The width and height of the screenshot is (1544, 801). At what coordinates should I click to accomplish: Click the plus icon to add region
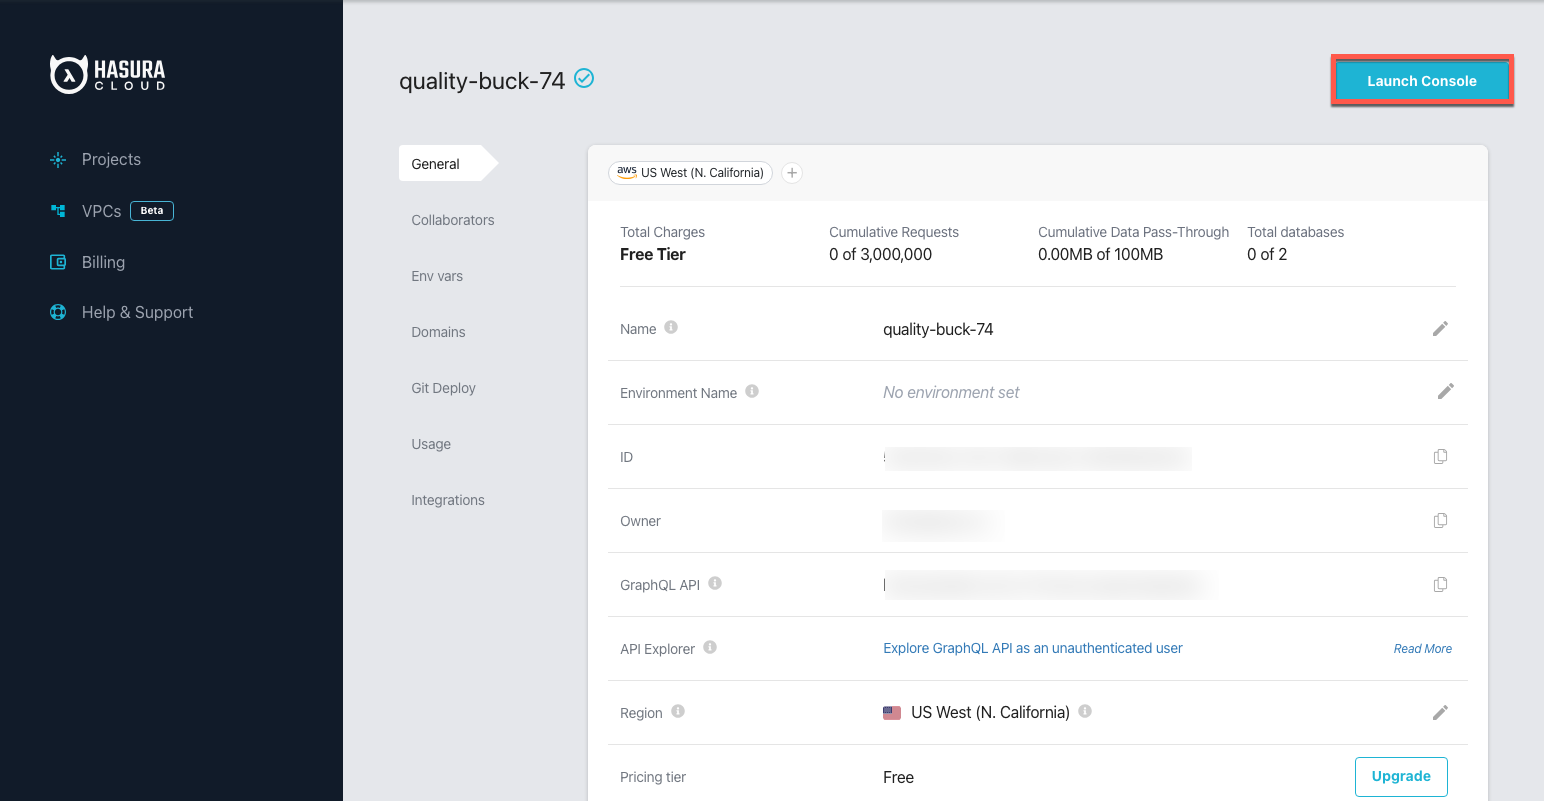click(x=792, y=173)
